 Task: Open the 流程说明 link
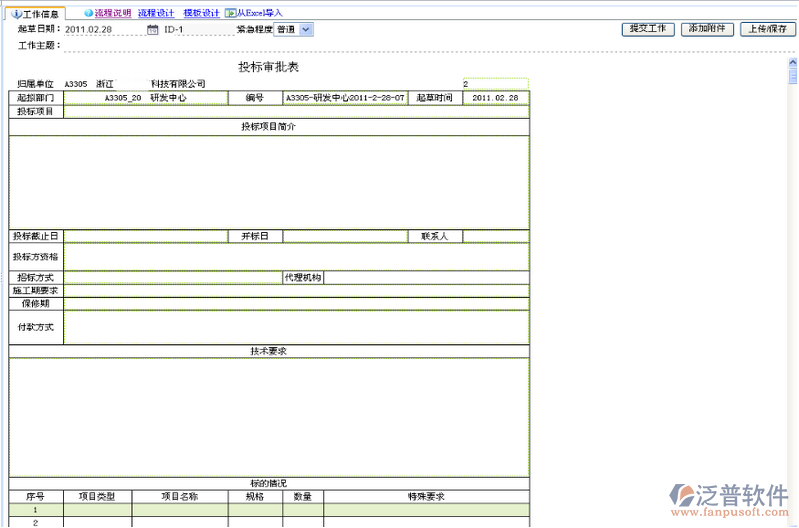click(112, 14)
